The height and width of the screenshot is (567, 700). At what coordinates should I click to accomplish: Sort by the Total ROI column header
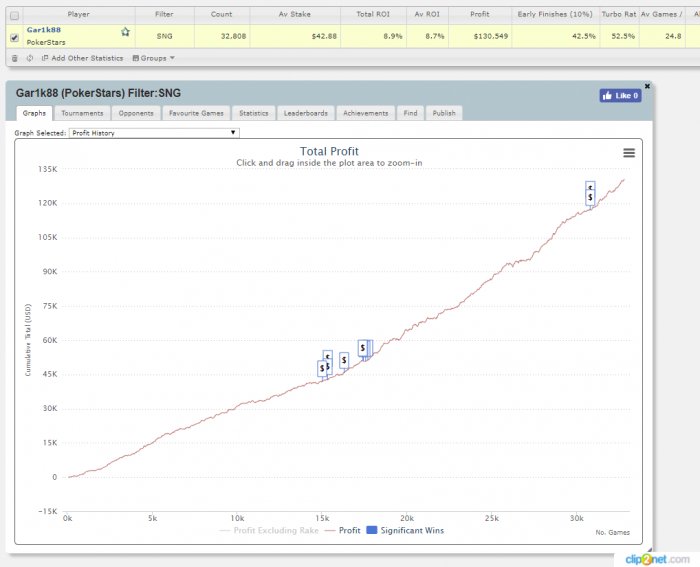[373, 14]
